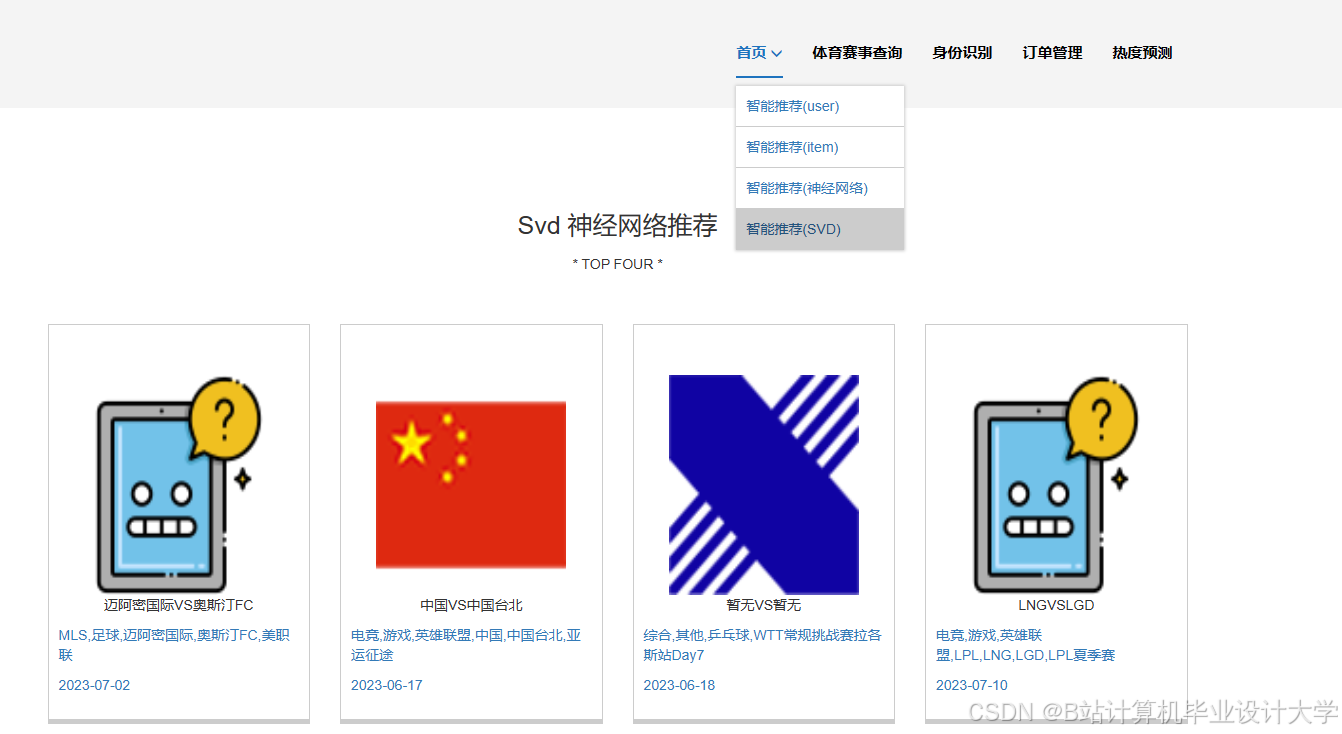Viewport: 1342px width, 734px height.
Task: Click the date 2023-07-02
Action: [94, 685]
